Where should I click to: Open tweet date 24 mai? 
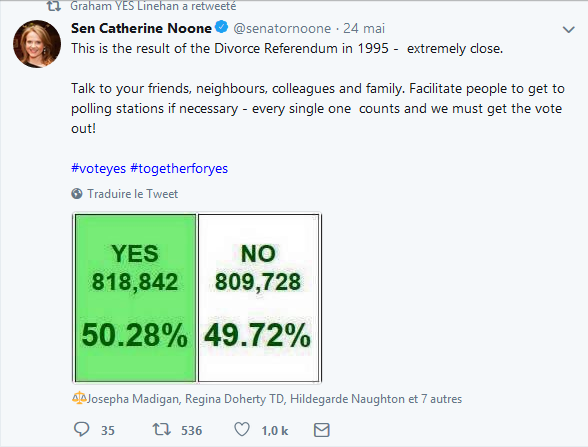(364, 28)
